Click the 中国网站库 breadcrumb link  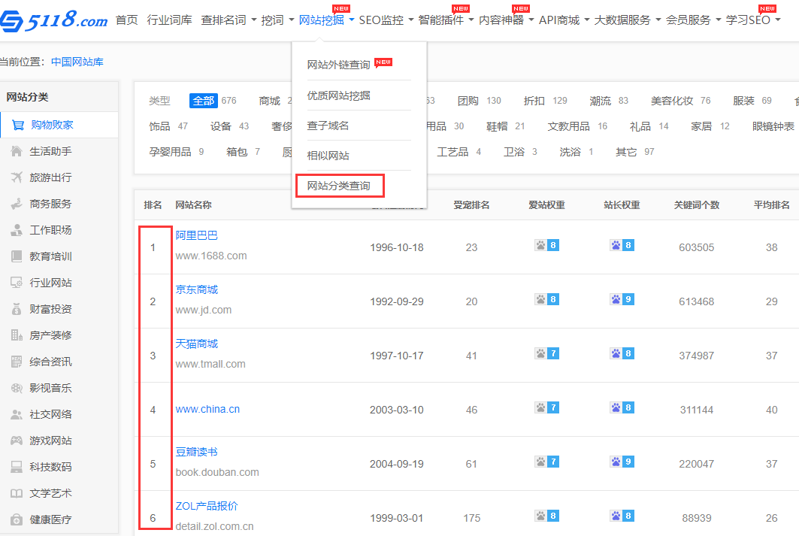[77, 62]
